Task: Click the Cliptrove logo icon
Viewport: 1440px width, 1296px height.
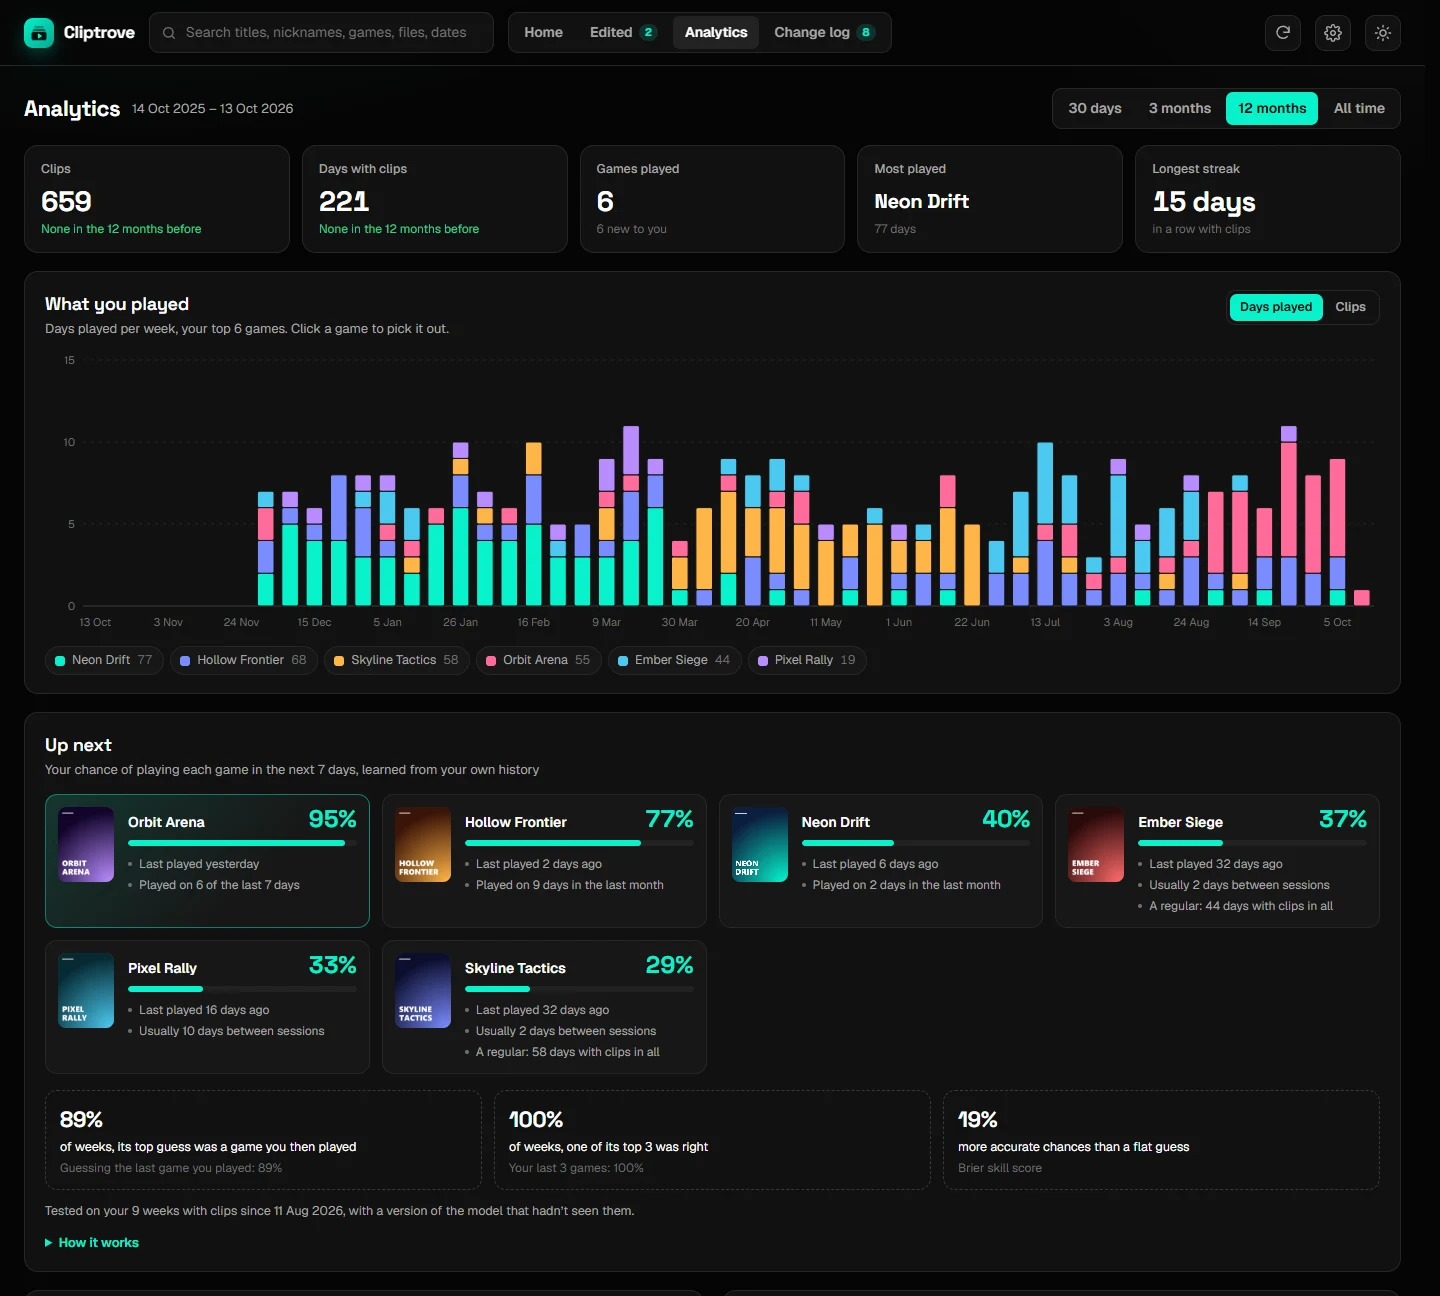Action: click(39, 33)
